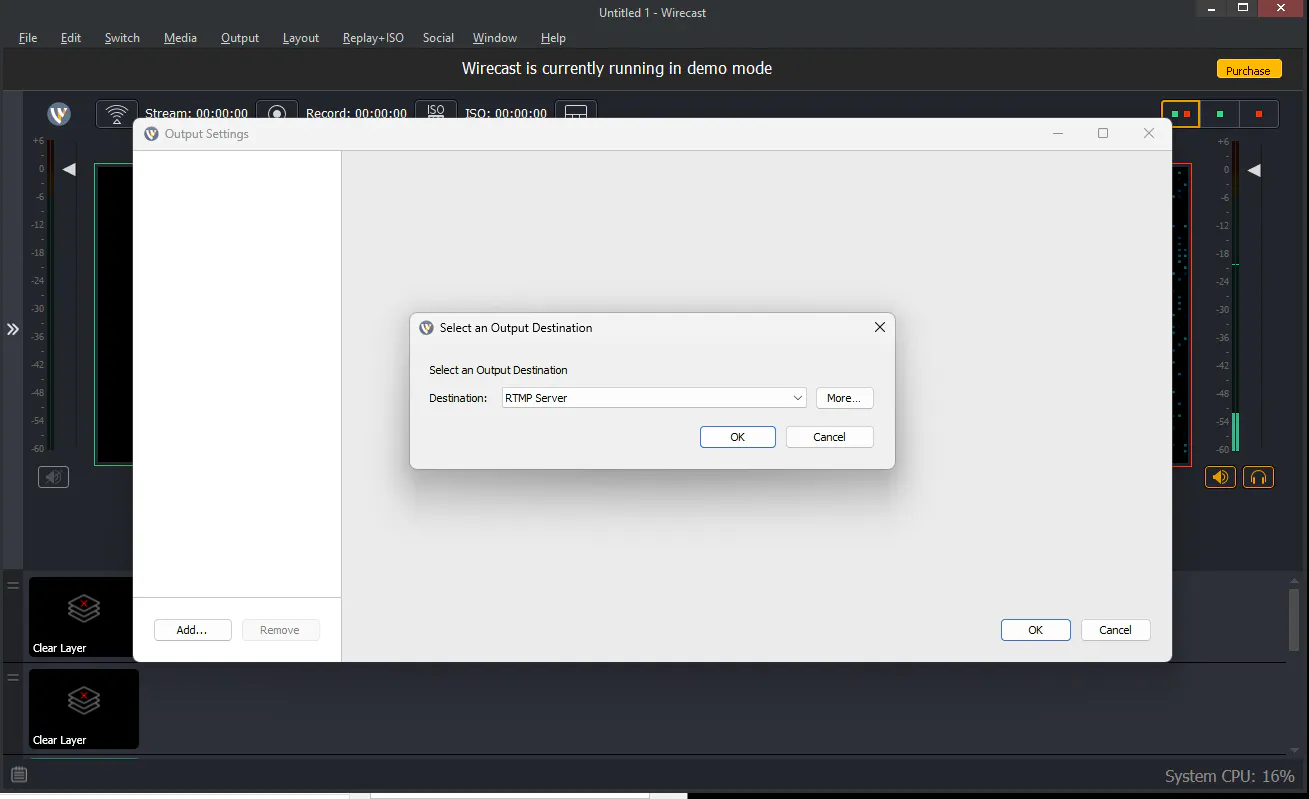Open the Output menu
Screen dimensions: 1309x799
(240, 38)
